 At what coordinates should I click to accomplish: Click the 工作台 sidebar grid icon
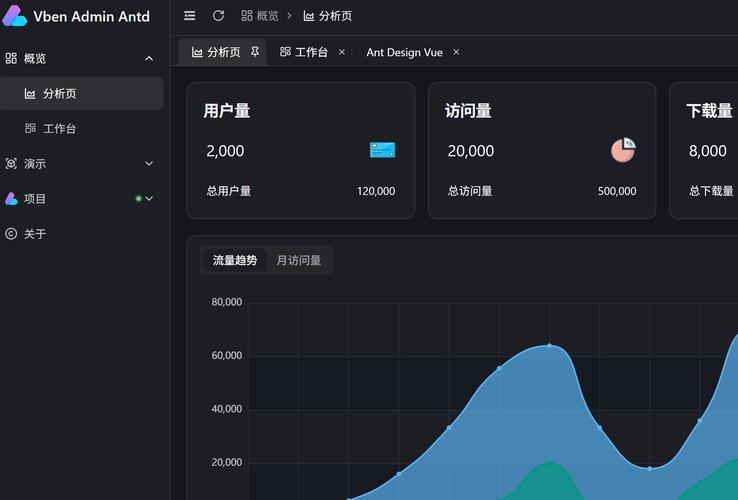click(x=30, y=128)
